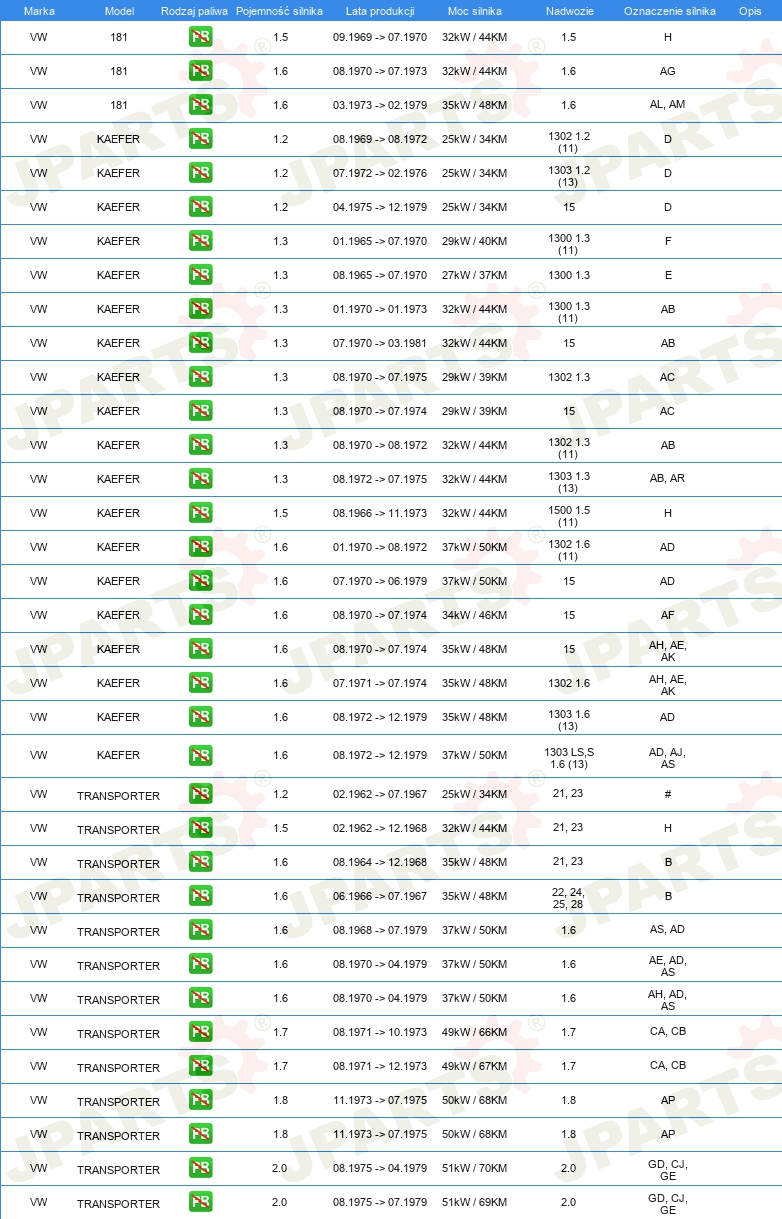Image resolution: width=782 pixels, height=1219 pixels.
Task: Click fuel icon in TRANSPORTER 49kW / 66KM row
Action: click(200, 1033)
